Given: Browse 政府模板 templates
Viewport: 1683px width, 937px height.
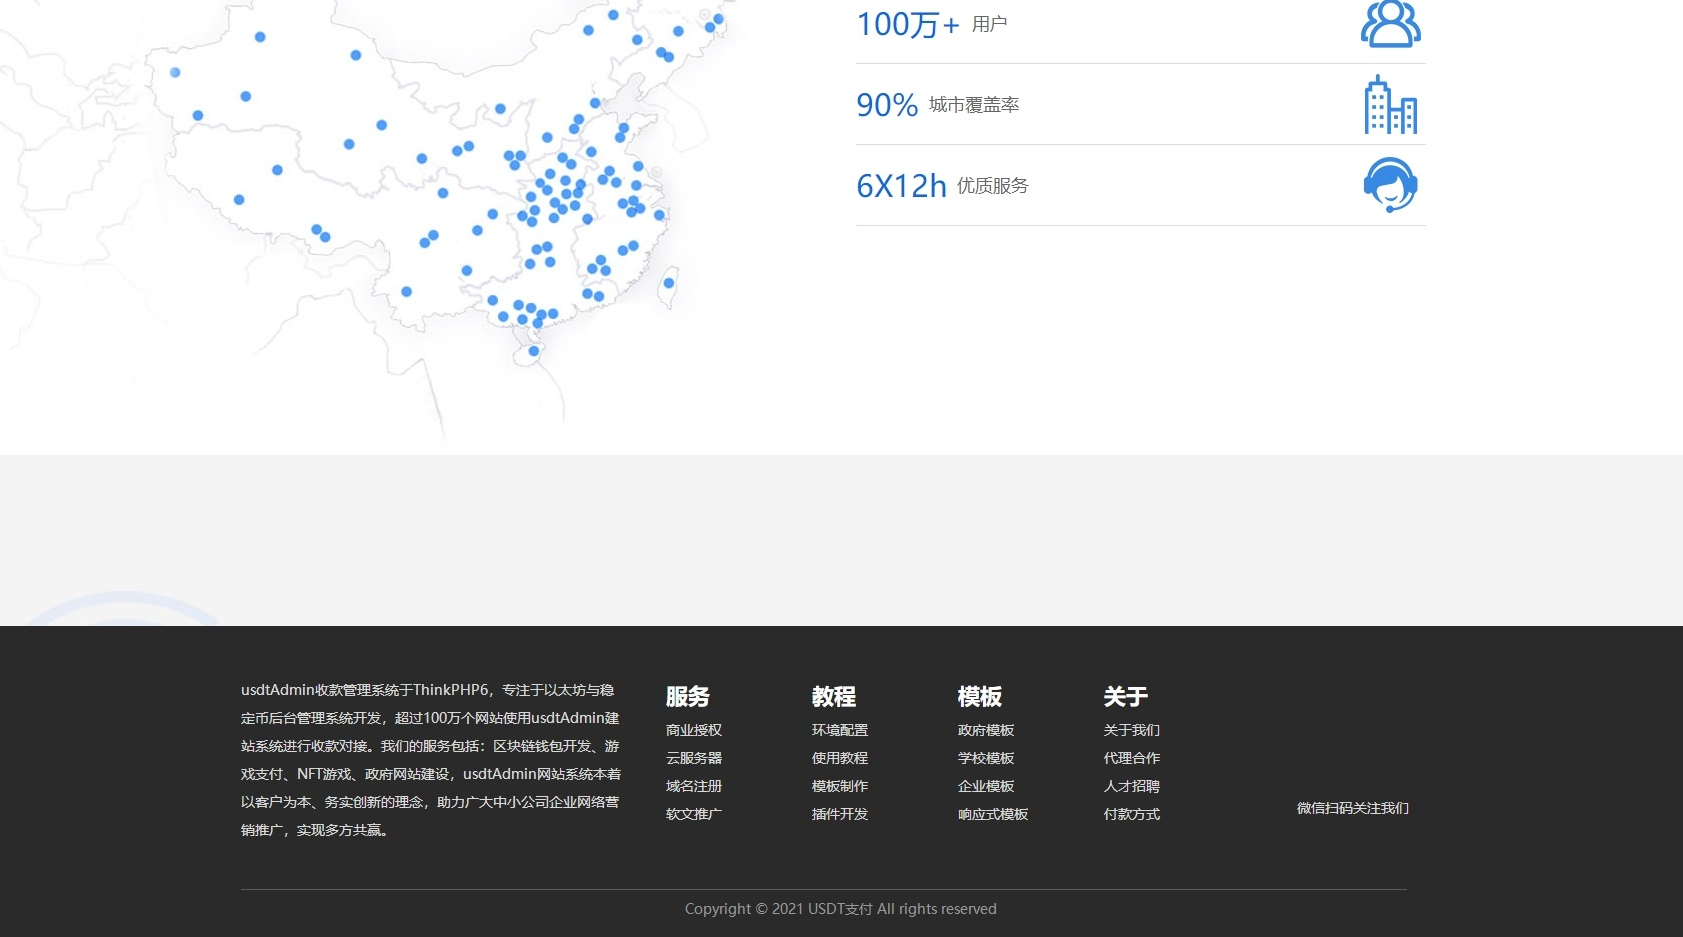Looking at the screenshot, I should point(986,730).
